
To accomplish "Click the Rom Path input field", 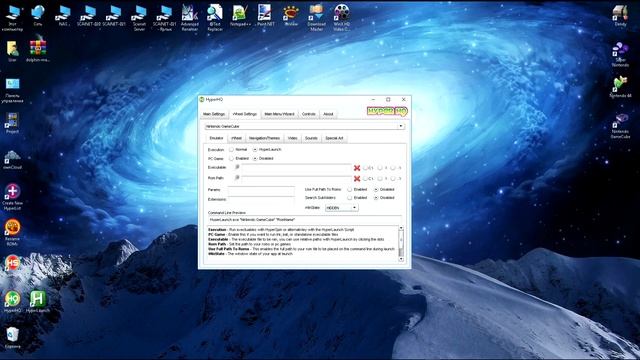I will tap(296, 178).
